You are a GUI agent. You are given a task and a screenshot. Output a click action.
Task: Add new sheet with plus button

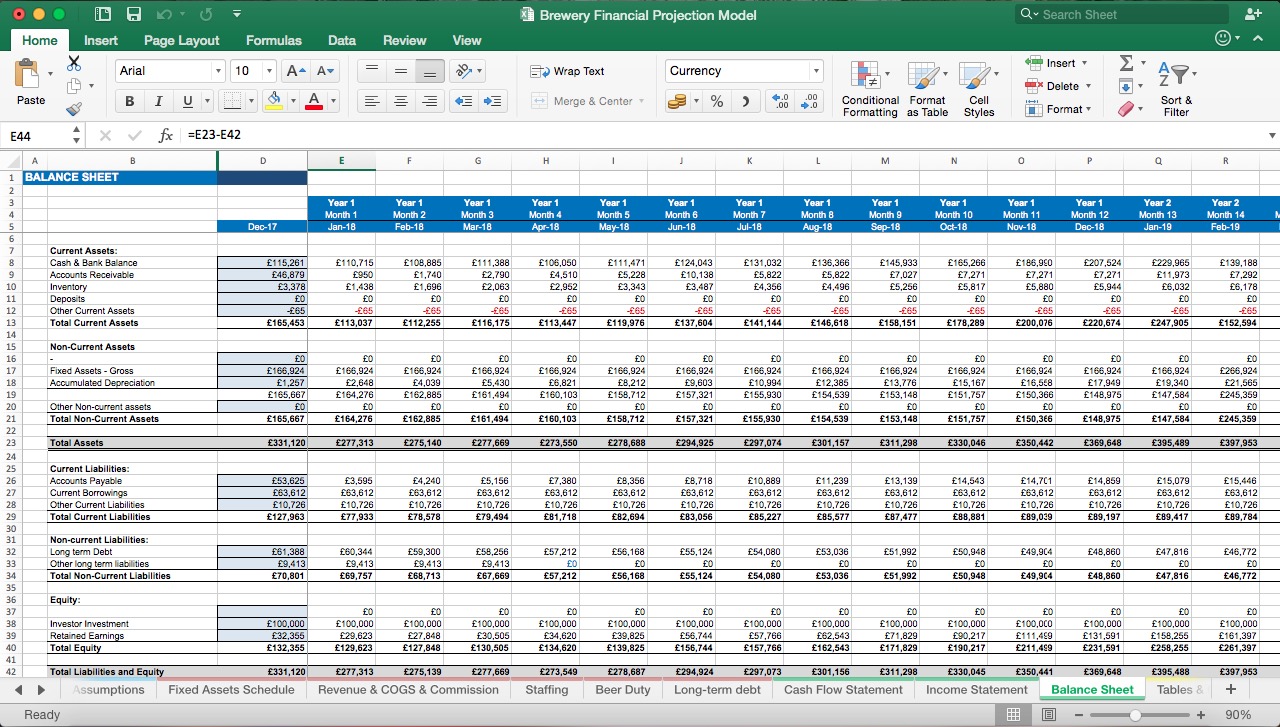(1231, 689)
